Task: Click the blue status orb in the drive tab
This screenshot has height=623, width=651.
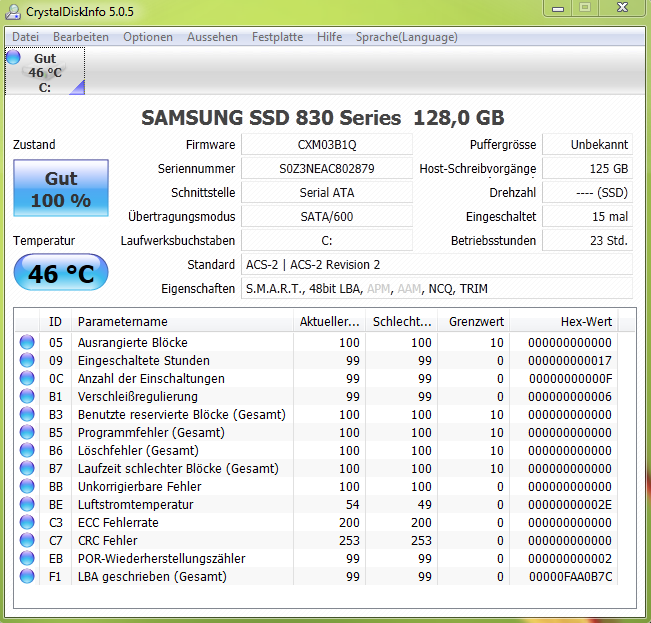Action: coord(13,57)
